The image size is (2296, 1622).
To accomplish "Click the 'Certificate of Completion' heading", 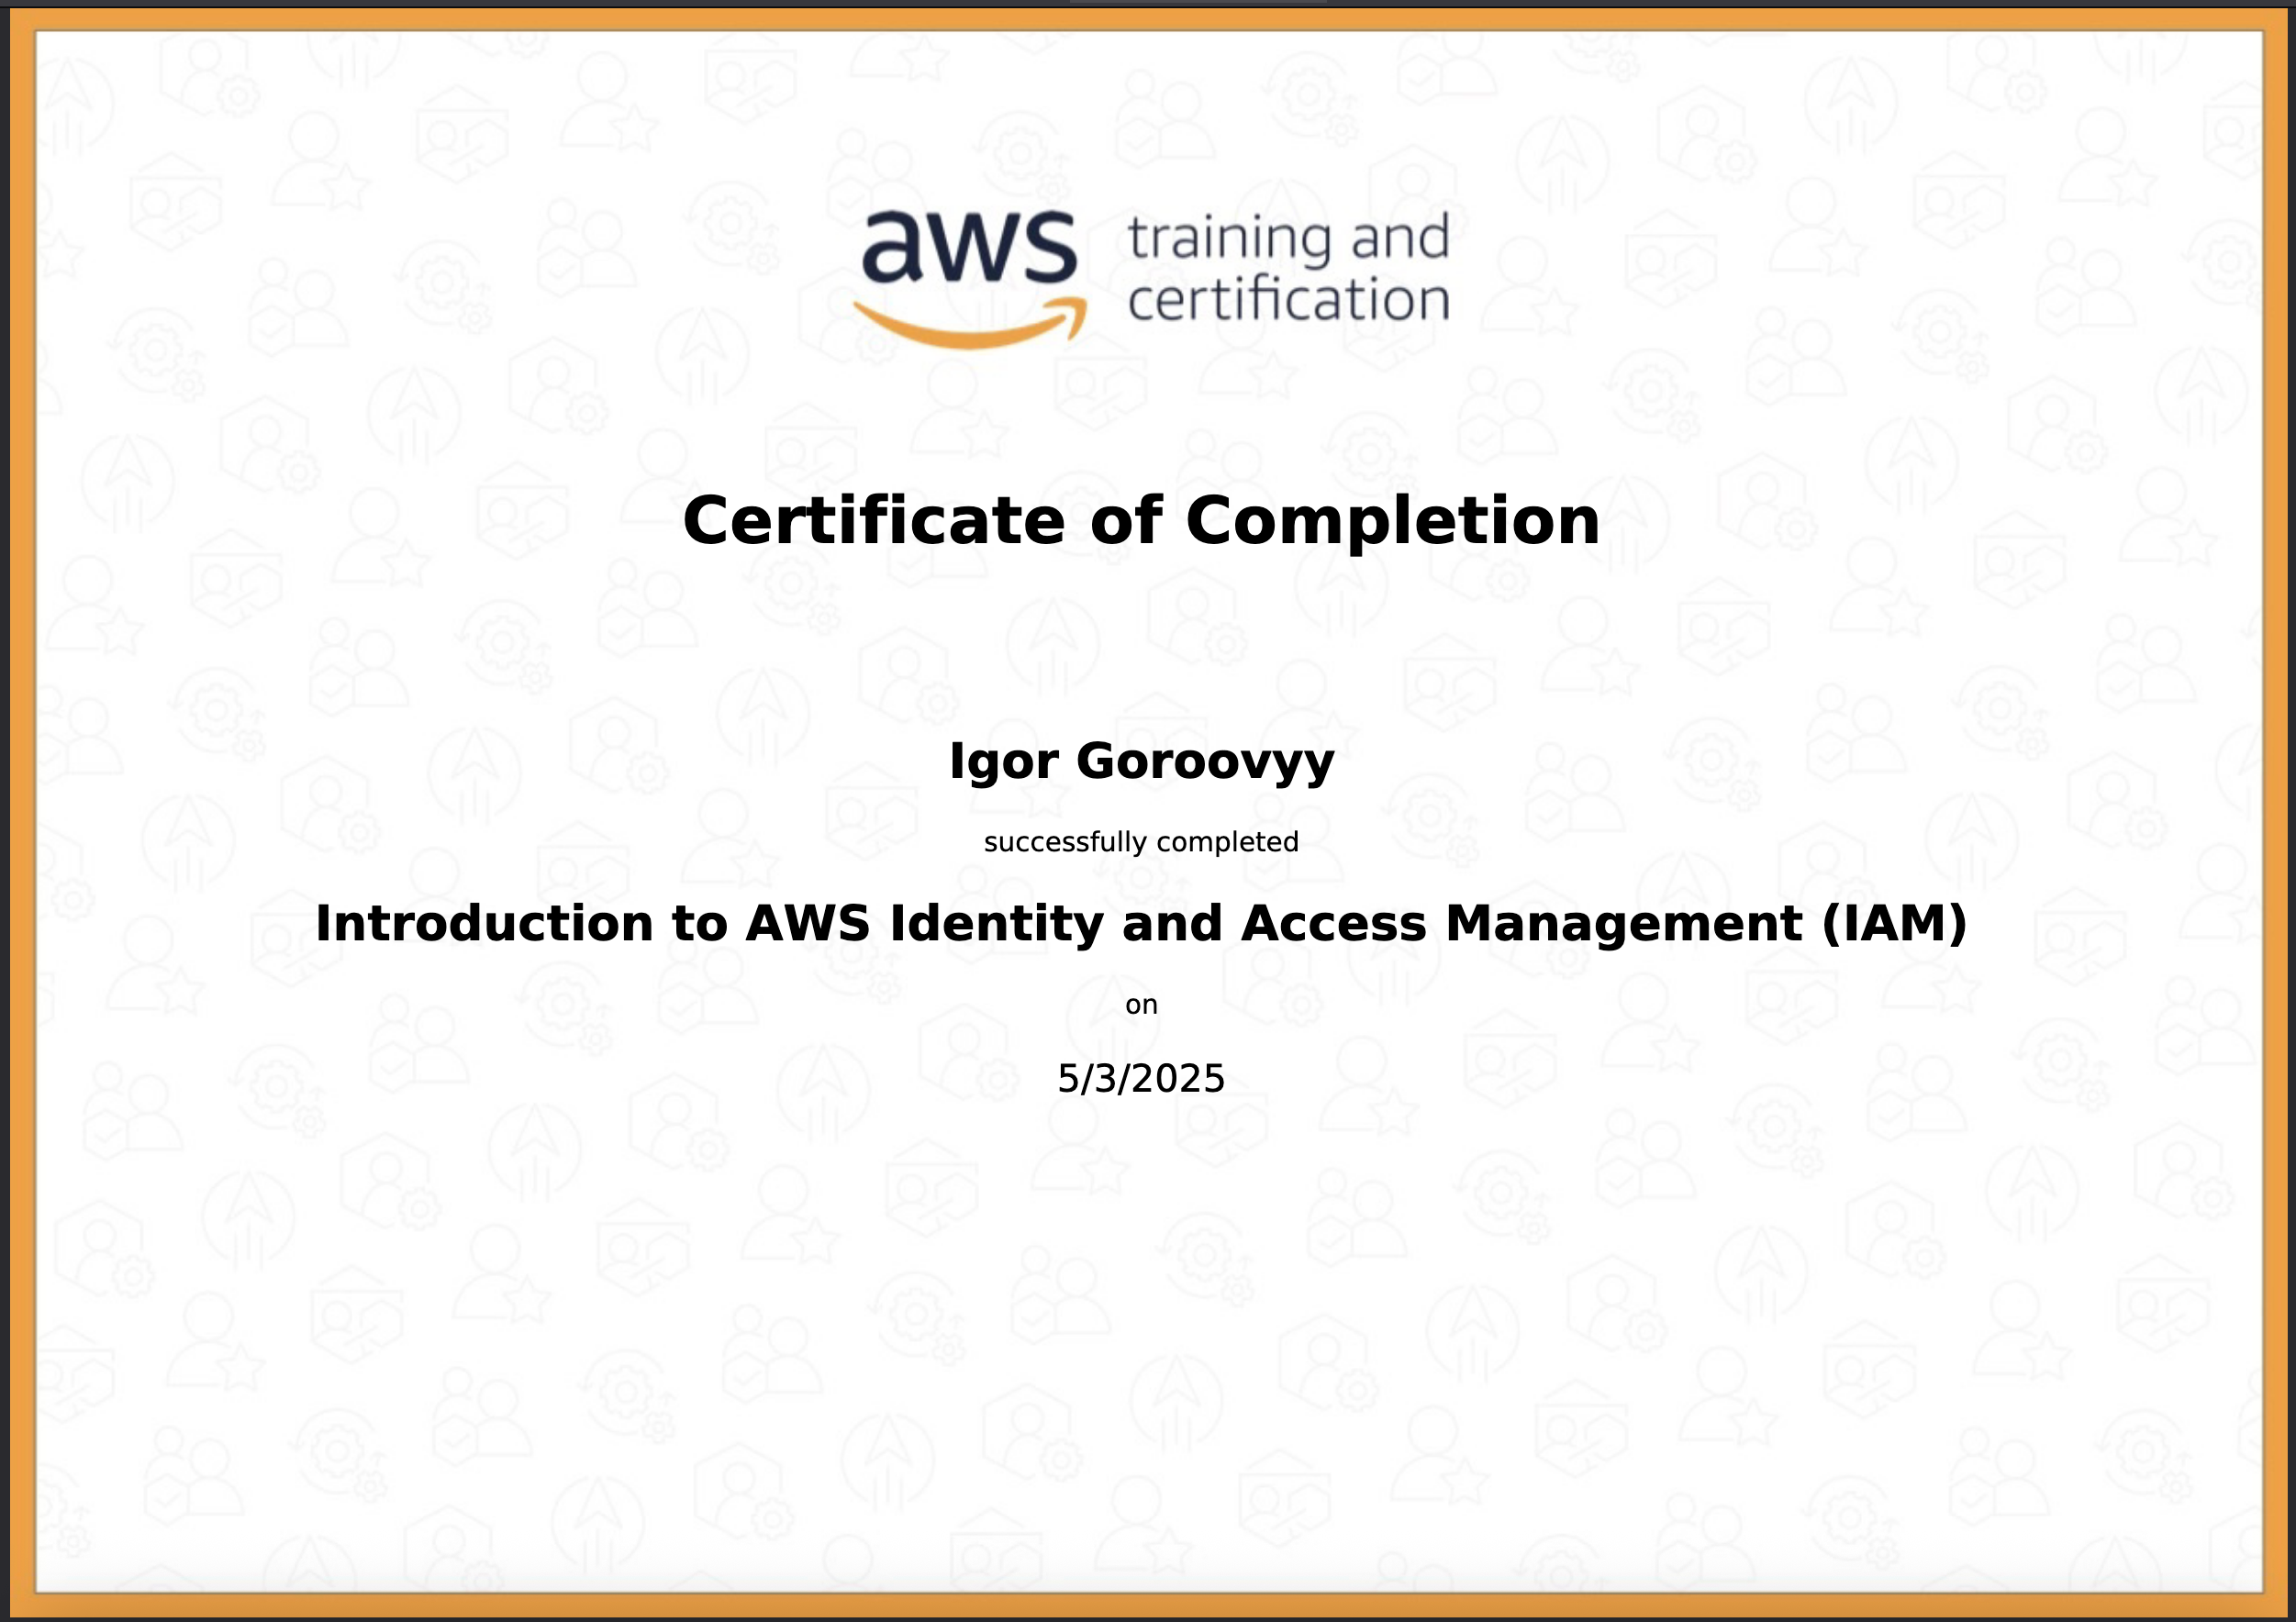I will pyautogui.click(x=1141, y=521).
